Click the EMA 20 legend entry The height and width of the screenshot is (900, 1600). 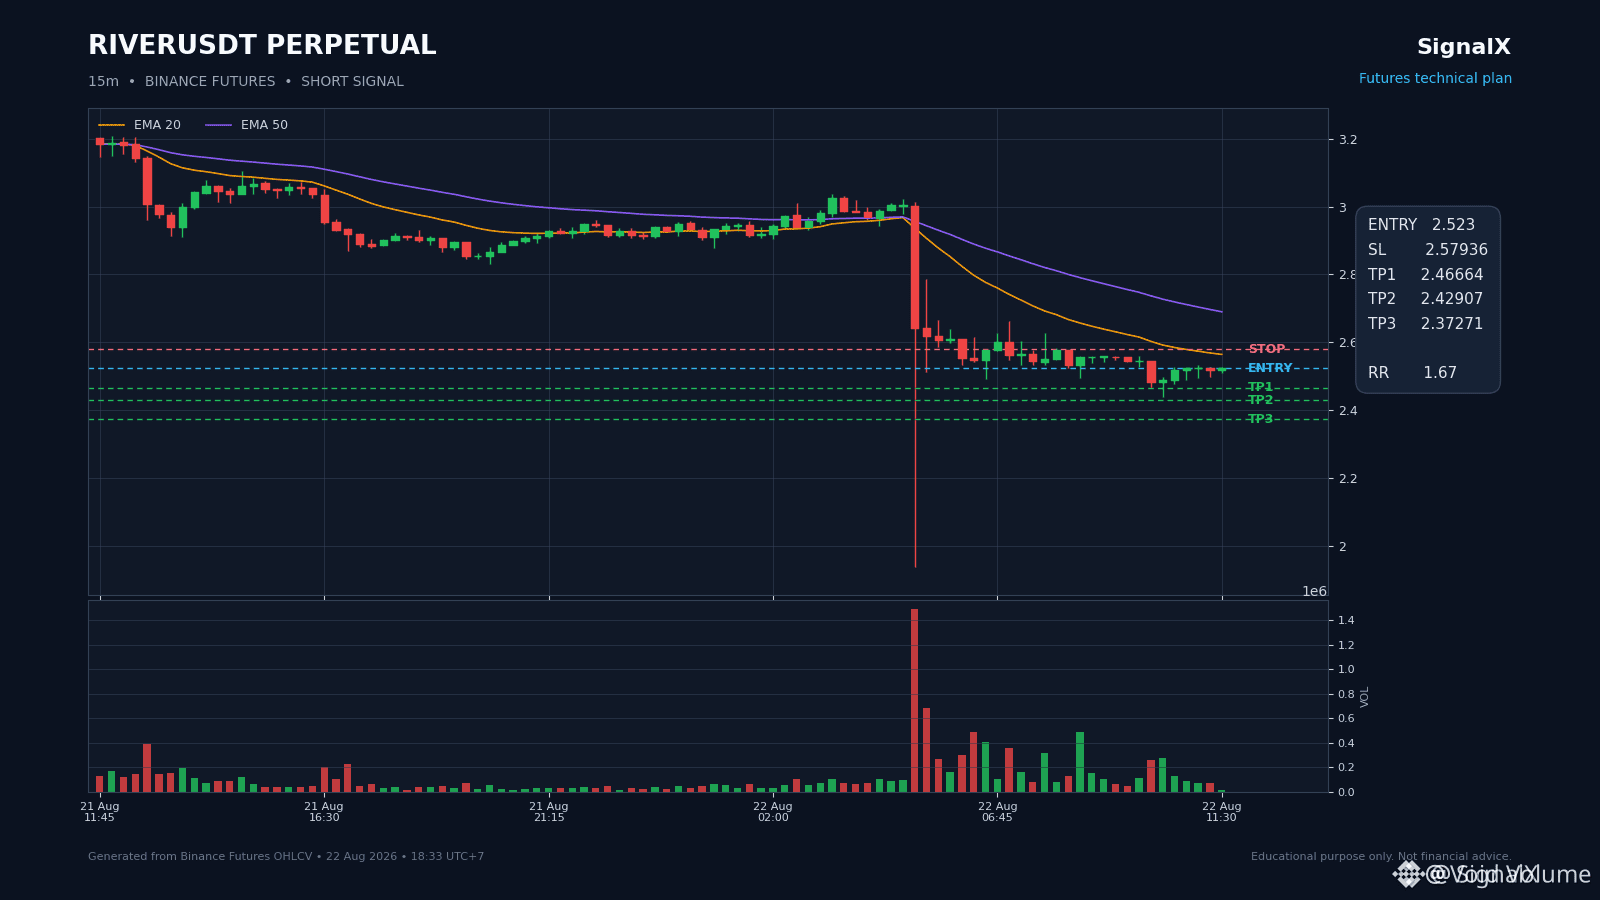point(140,125)
